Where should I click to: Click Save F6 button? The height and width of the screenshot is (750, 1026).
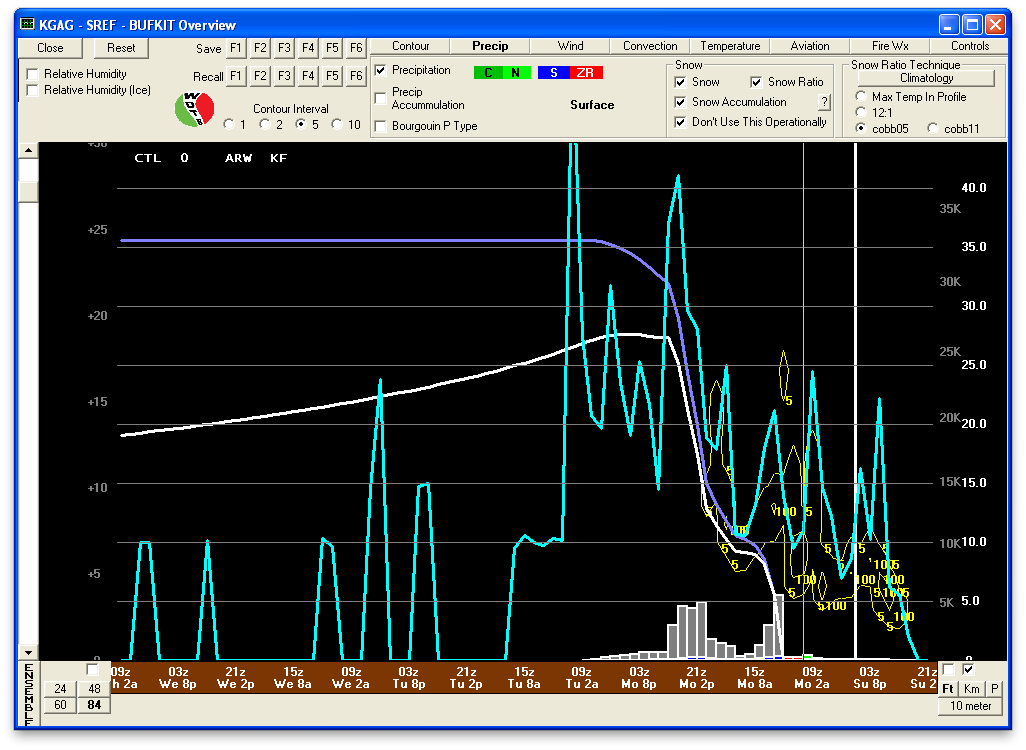tap(356, 48)
